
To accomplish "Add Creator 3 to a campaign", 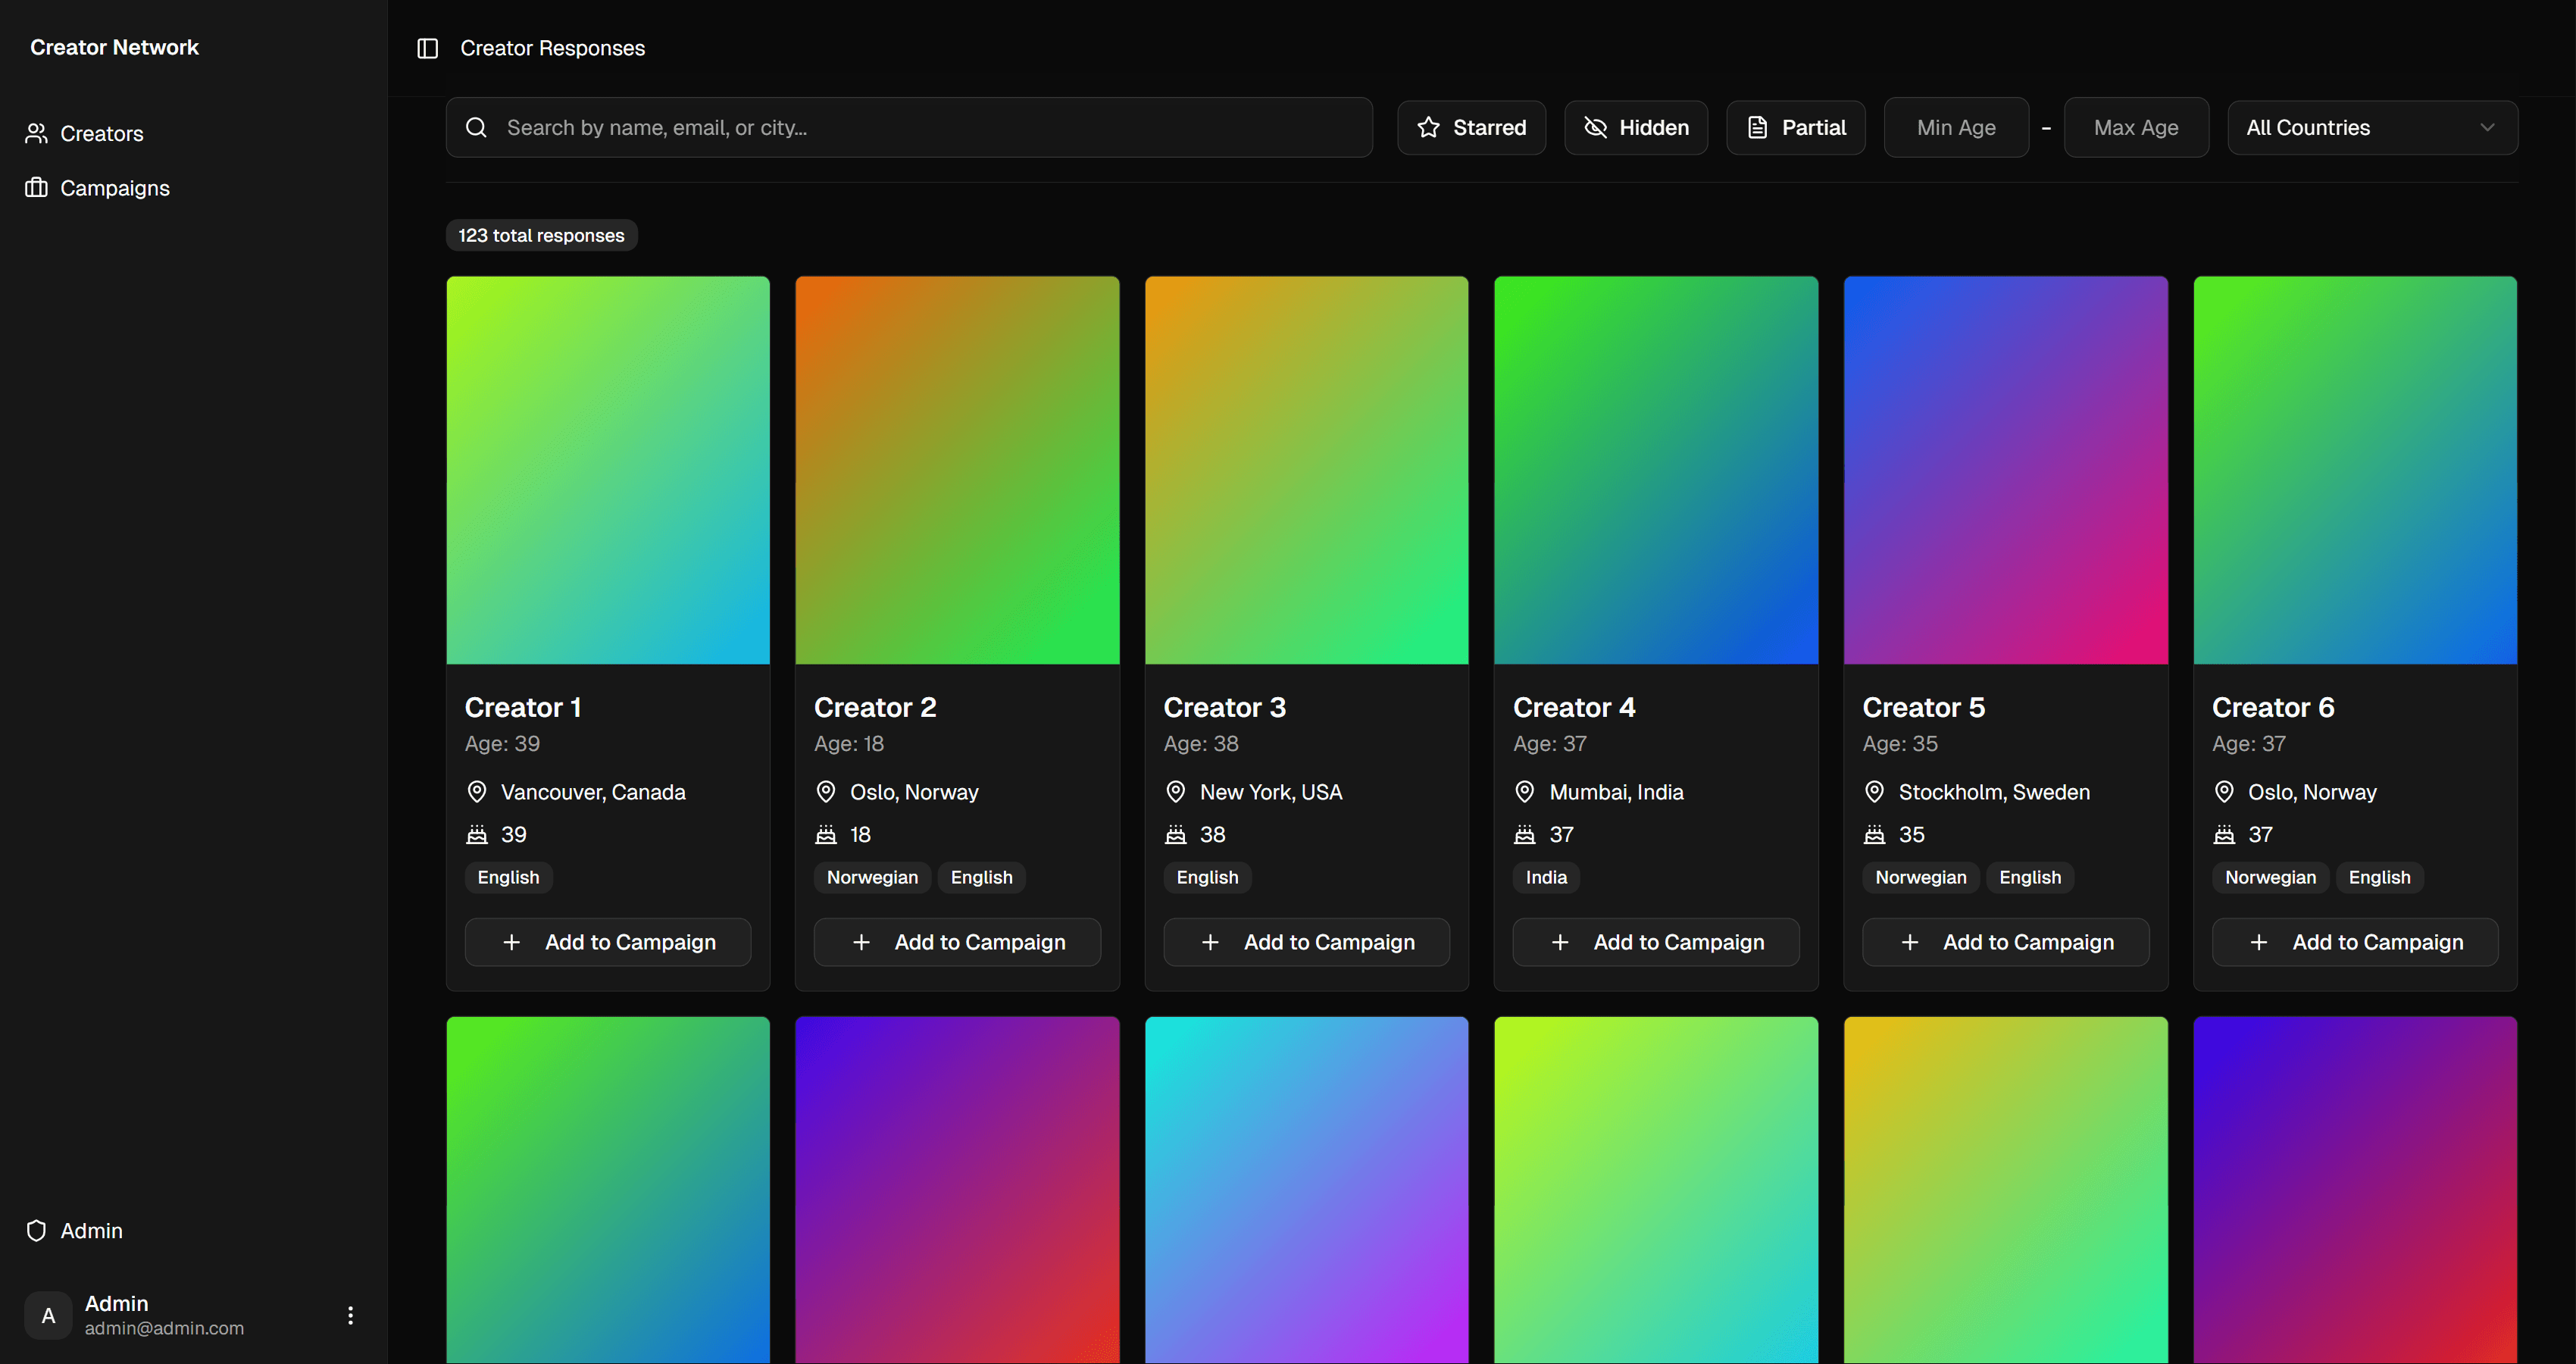I will [1306, 941].
